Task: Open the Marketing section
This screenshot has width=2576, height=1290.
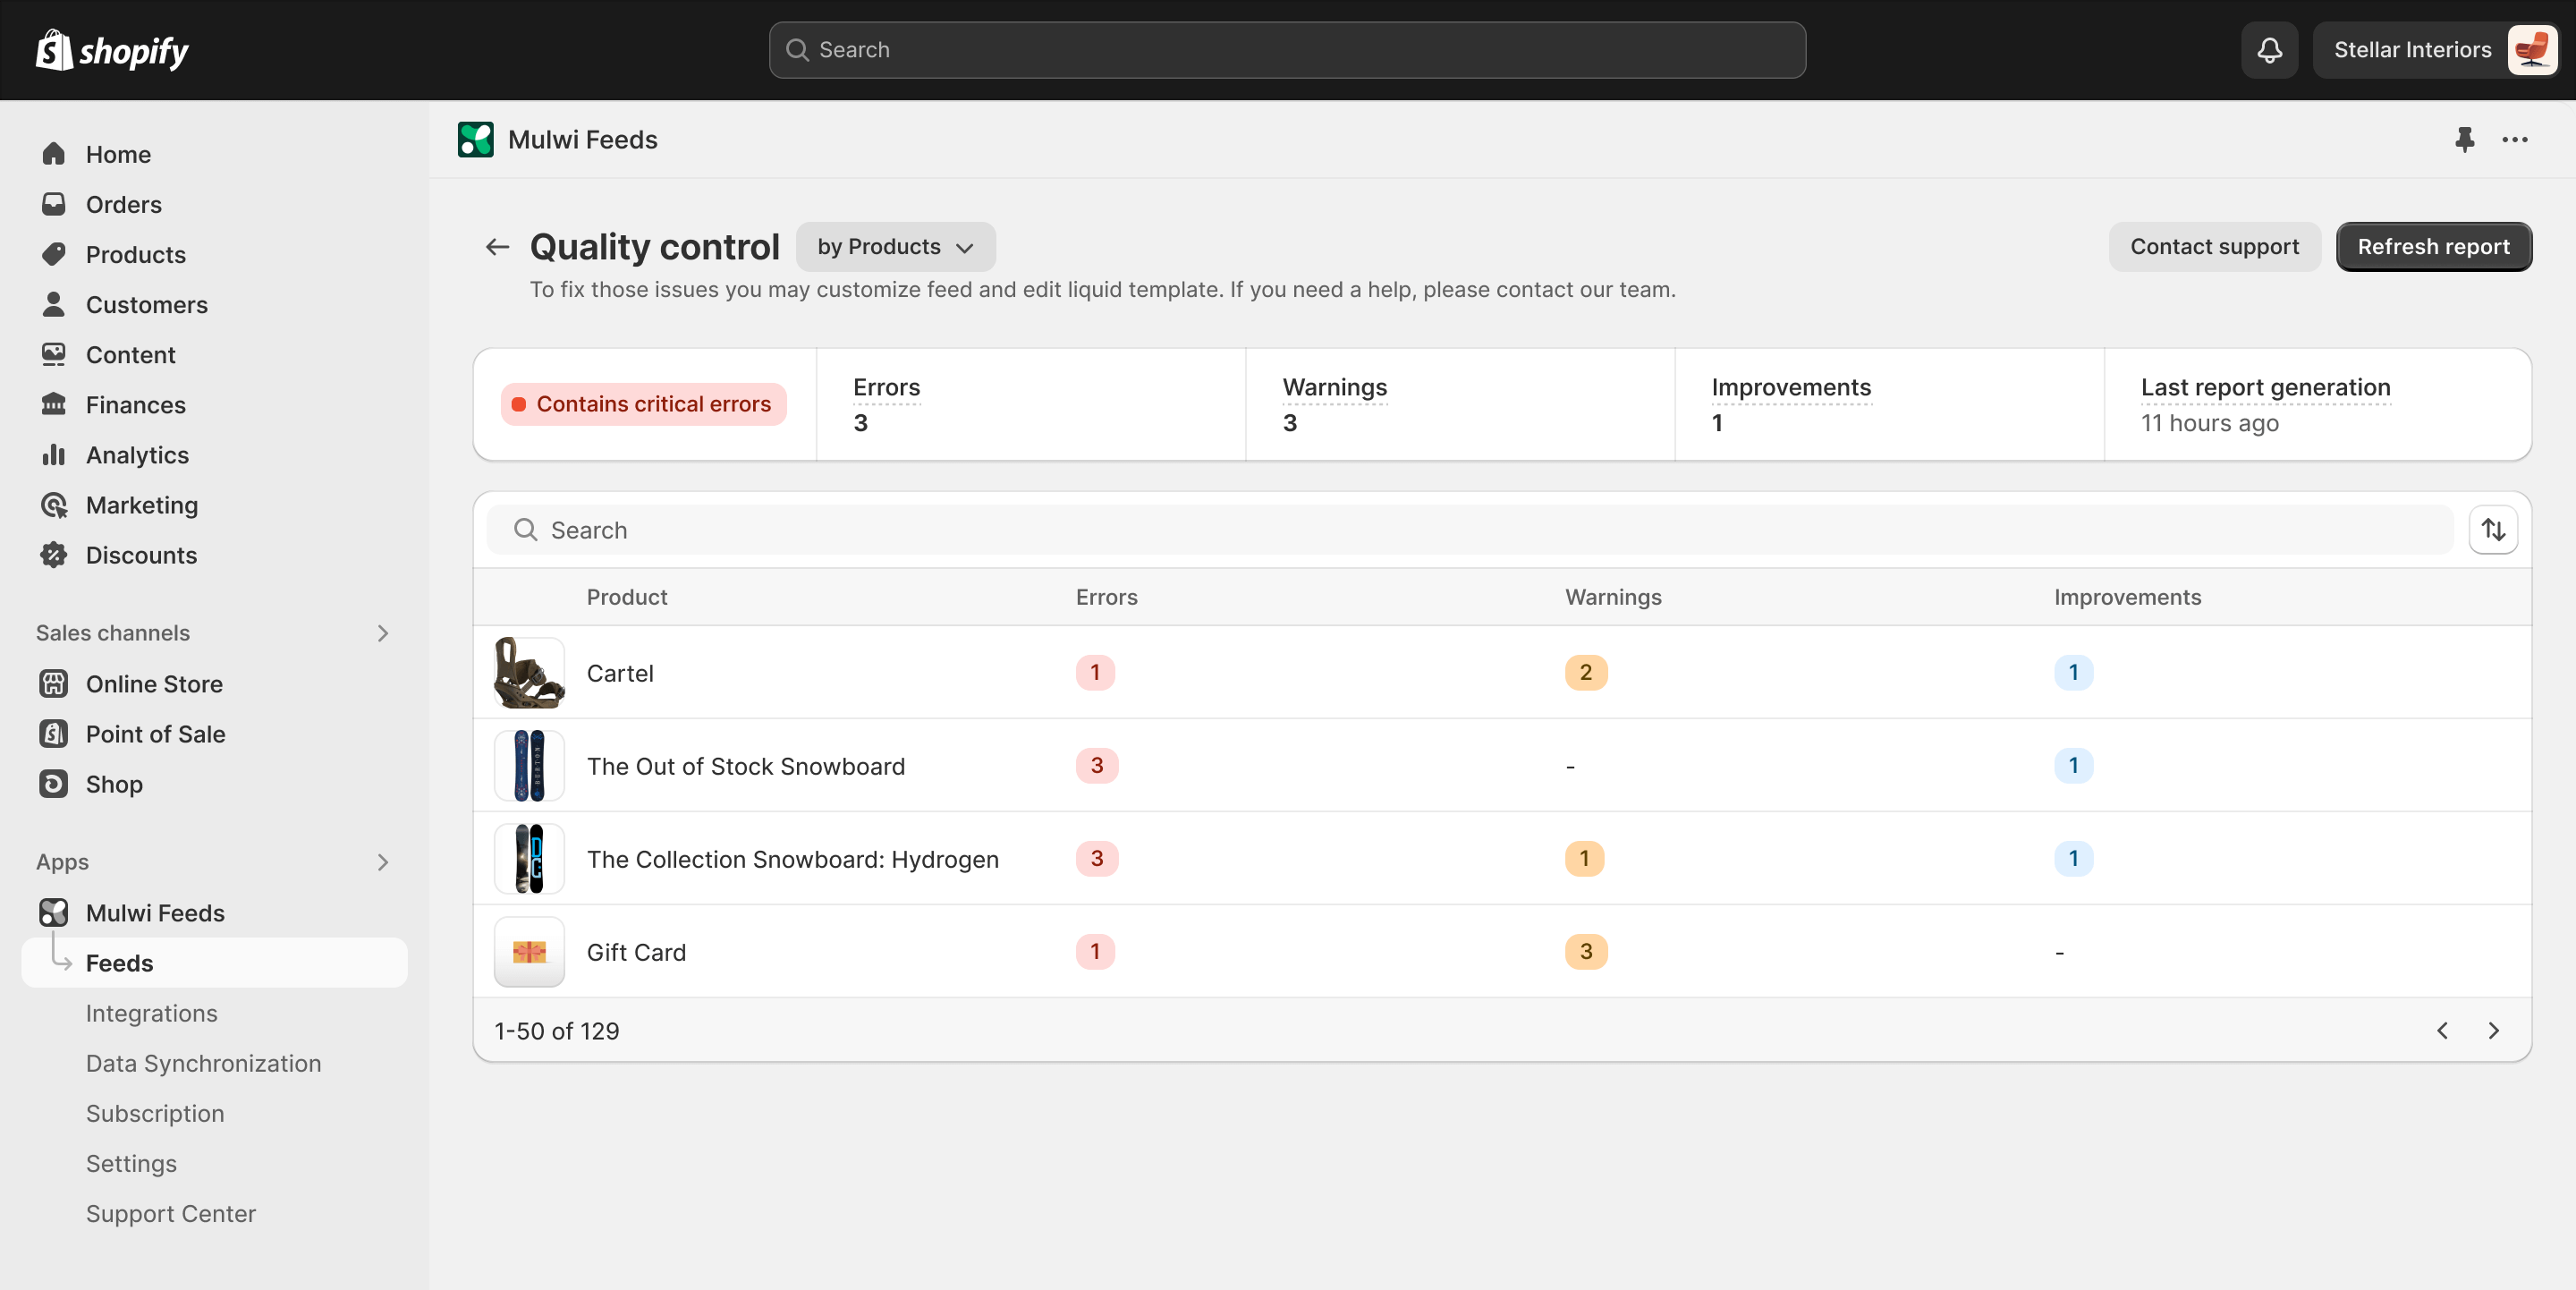Action: (141, 505)
